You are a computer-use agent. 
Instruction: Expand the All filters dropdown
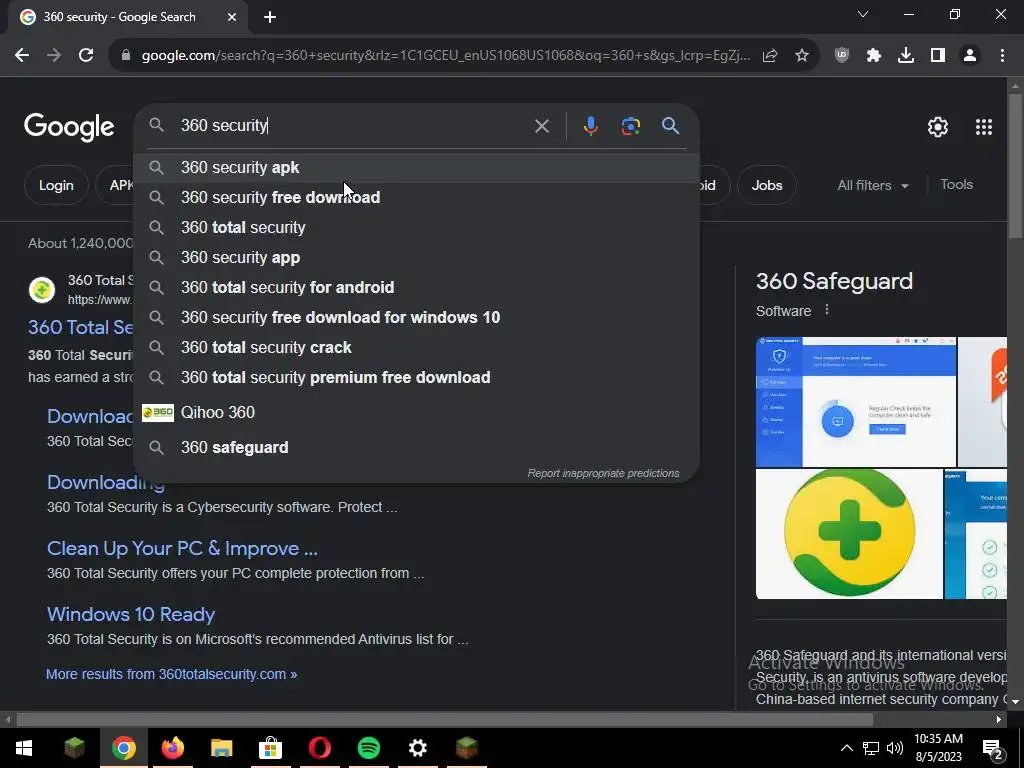click(873, 185)
